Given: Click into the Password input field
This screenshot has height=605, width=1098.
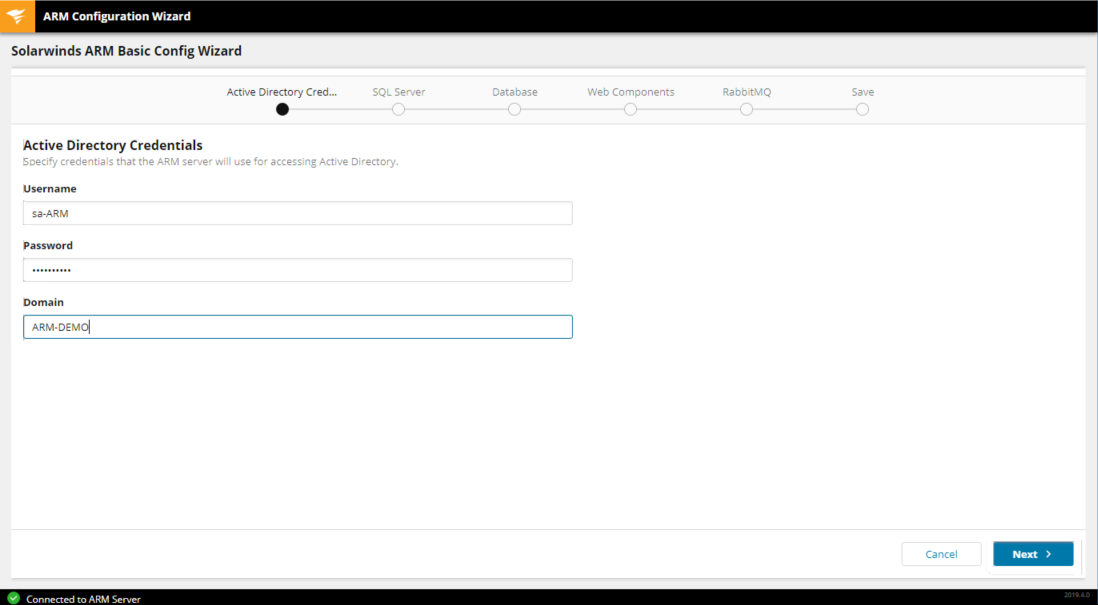Looking at the screenshot, I should coord(297,270).
